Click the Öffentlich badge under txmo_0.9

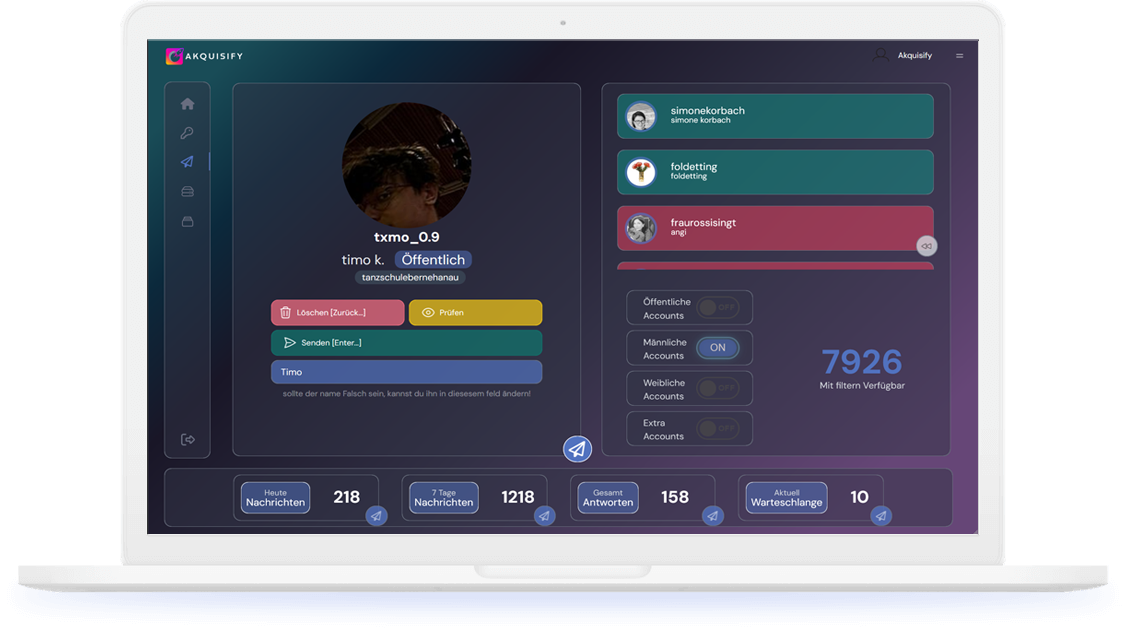[x=434, y=259]
